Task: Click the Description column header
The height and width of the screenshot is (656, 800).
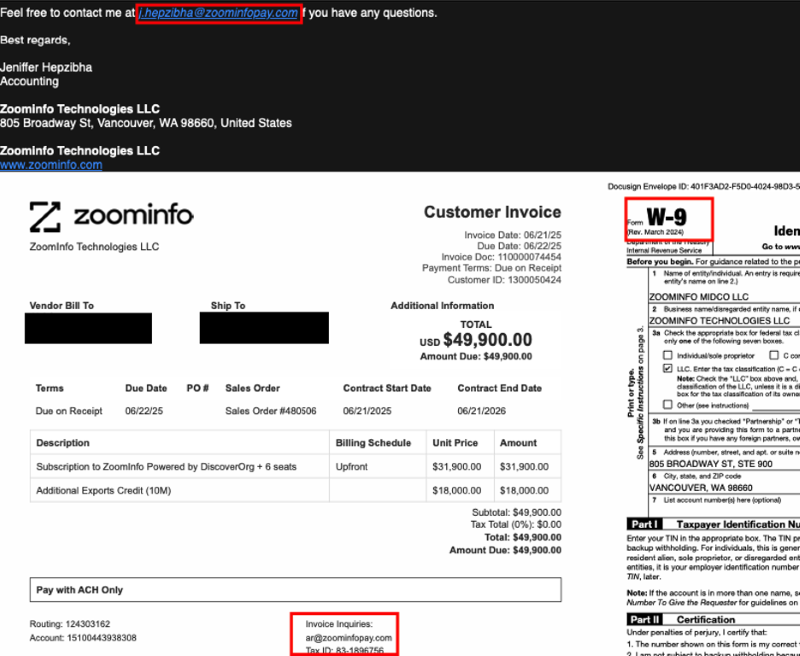Action: point(63,443)
